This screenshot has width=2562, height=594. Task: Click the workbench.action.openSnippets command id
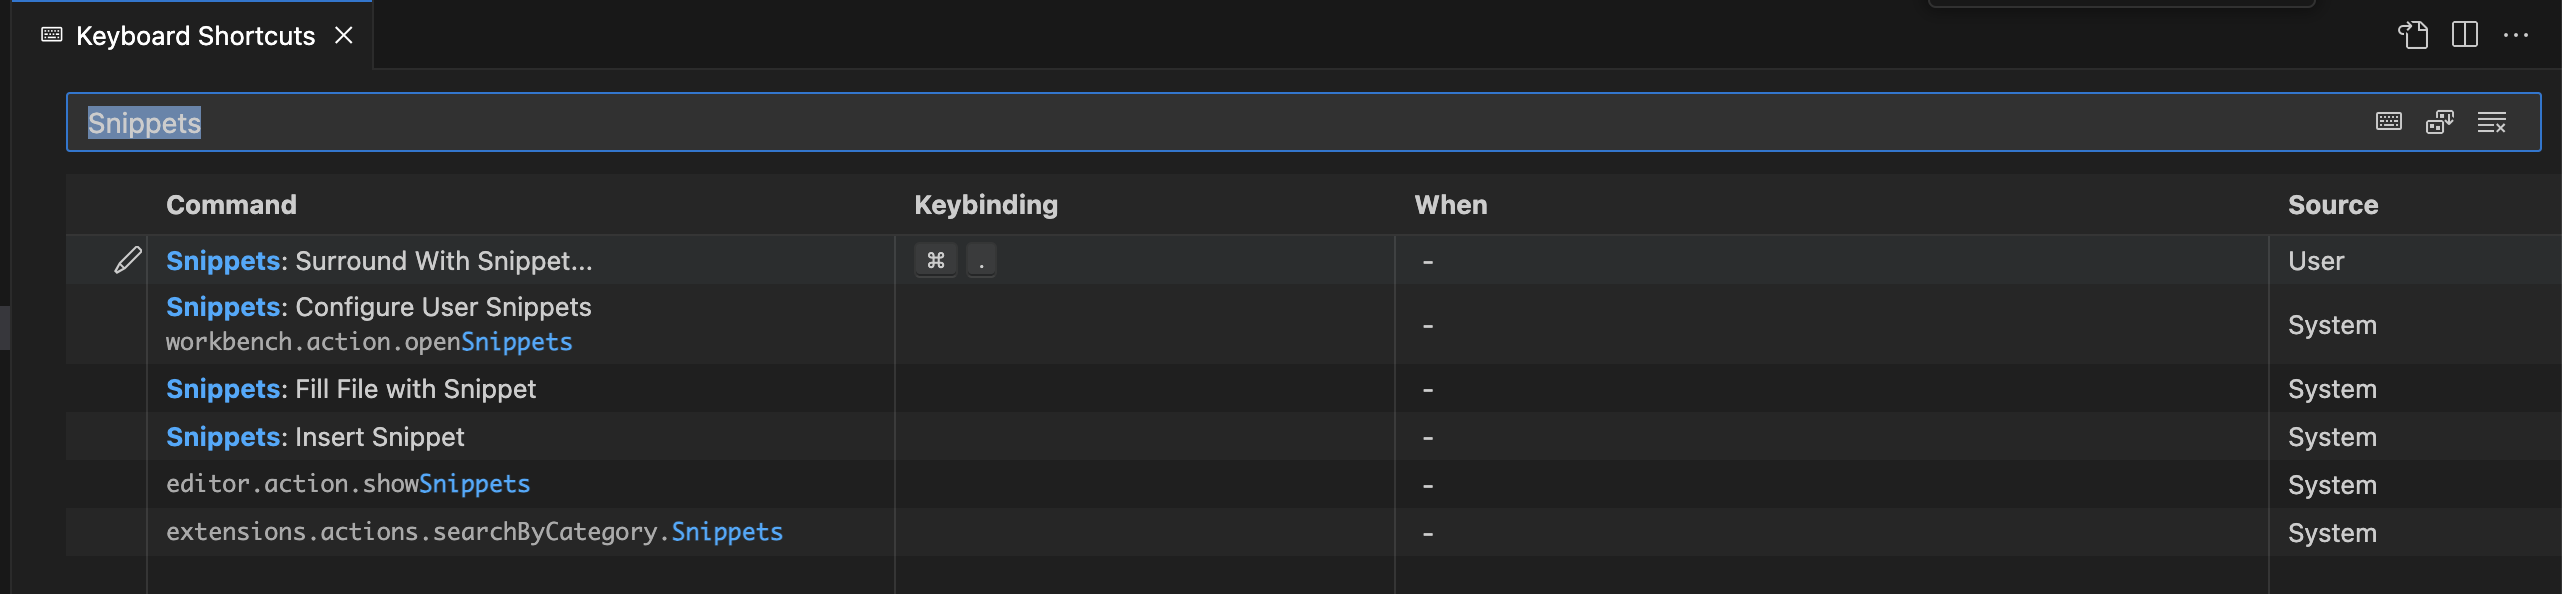(x=368, y=342)
